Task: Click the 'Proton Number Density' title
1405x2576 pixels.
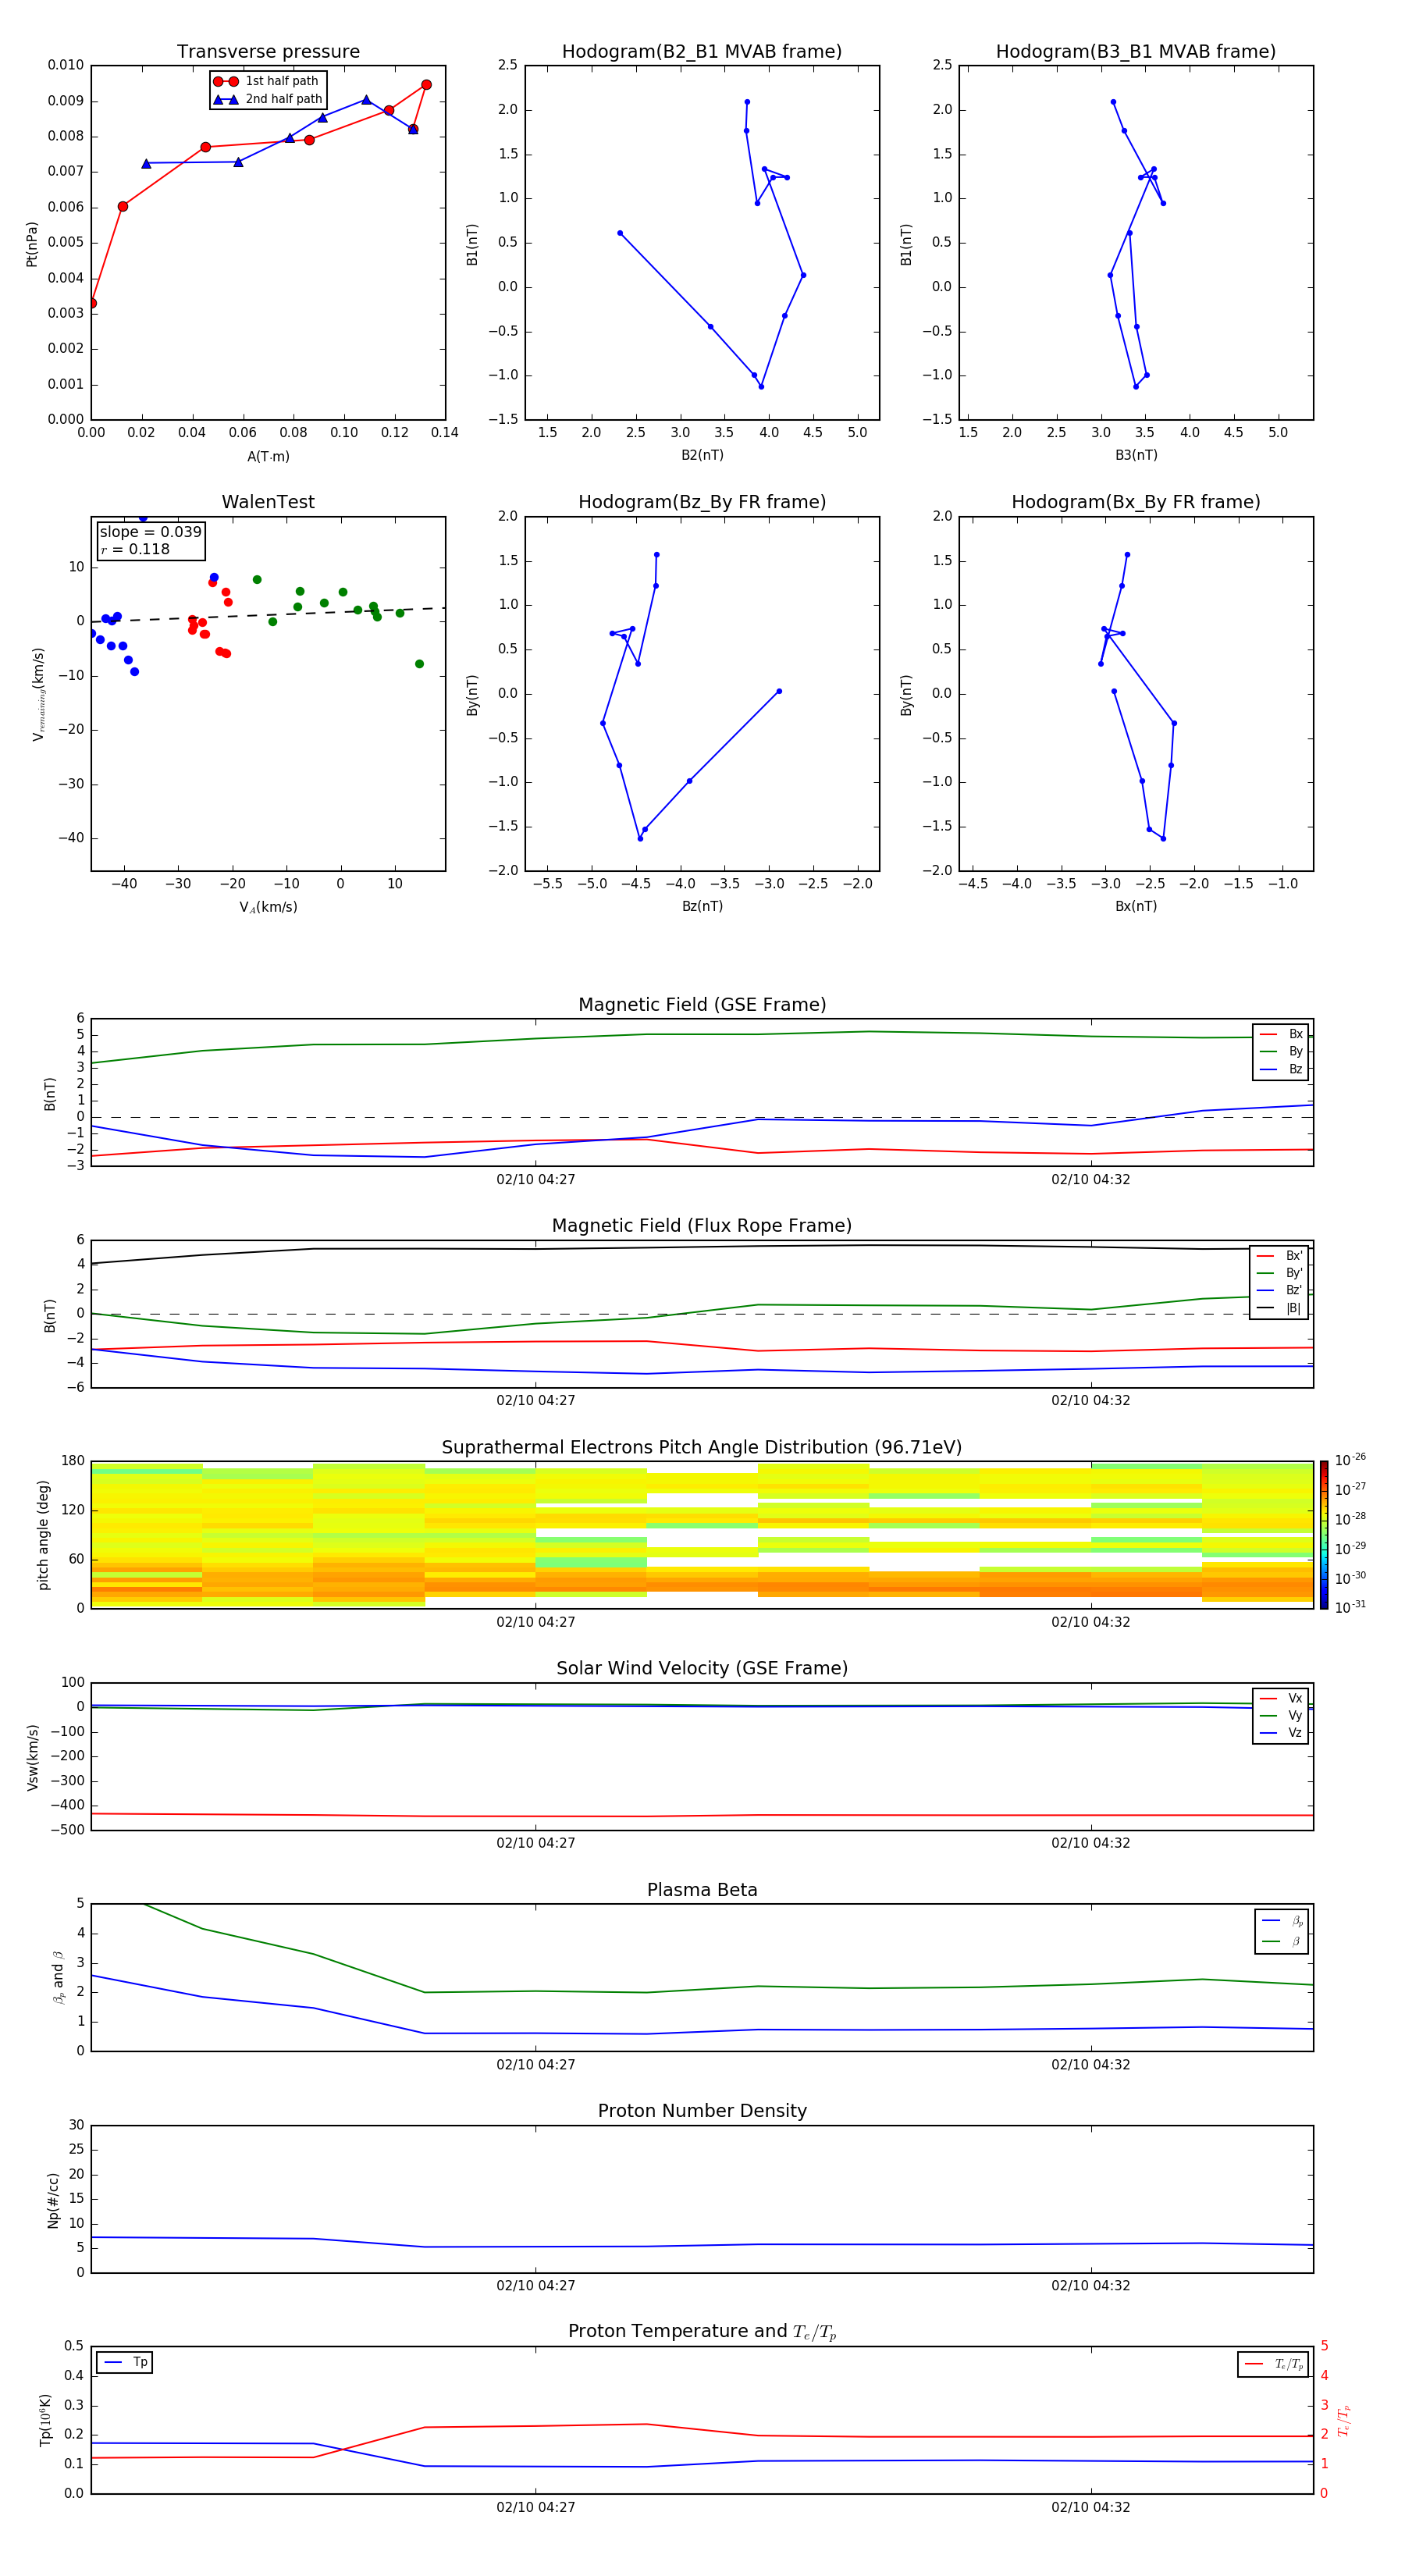Action: pyautogui.click(x=702, y=2111)
